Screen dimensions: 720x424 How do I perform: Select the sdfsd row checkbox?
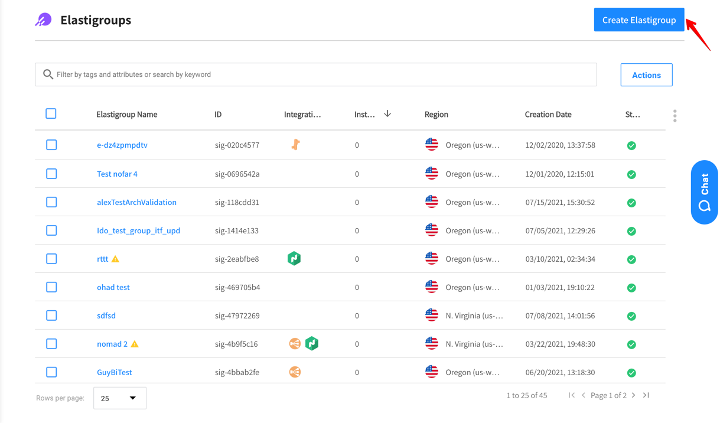(x=51, y=315)
